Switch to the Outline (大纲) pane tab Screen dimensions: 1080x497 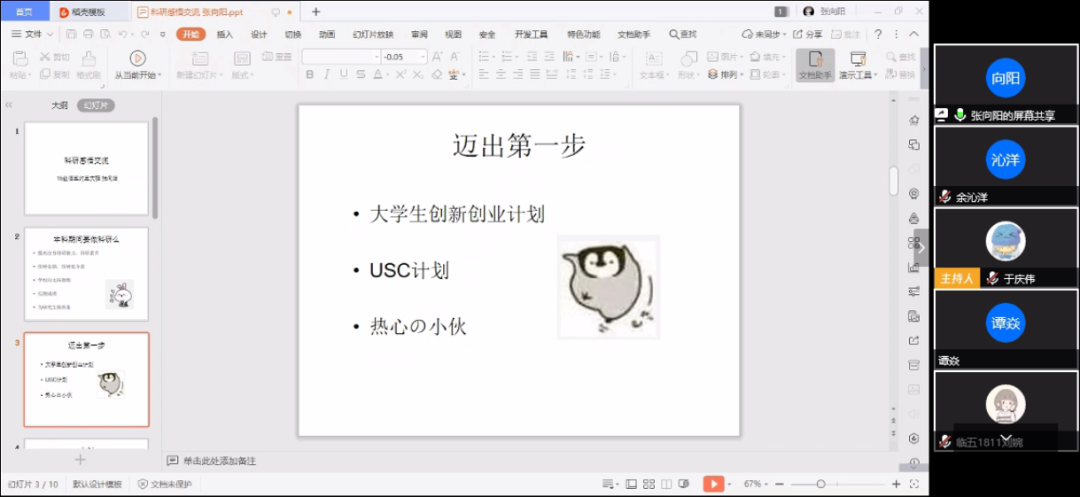click(x=60, y=105)
